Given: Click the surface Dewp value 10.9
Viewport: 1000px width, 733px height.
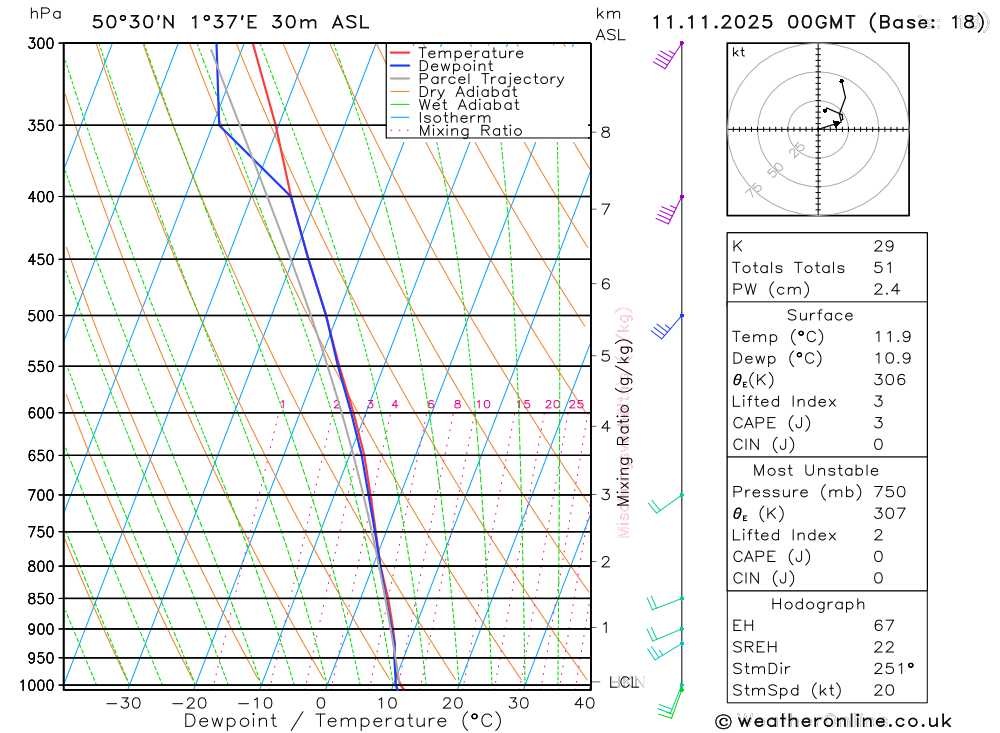Looking at the screenshot, I should click(893, 359).
